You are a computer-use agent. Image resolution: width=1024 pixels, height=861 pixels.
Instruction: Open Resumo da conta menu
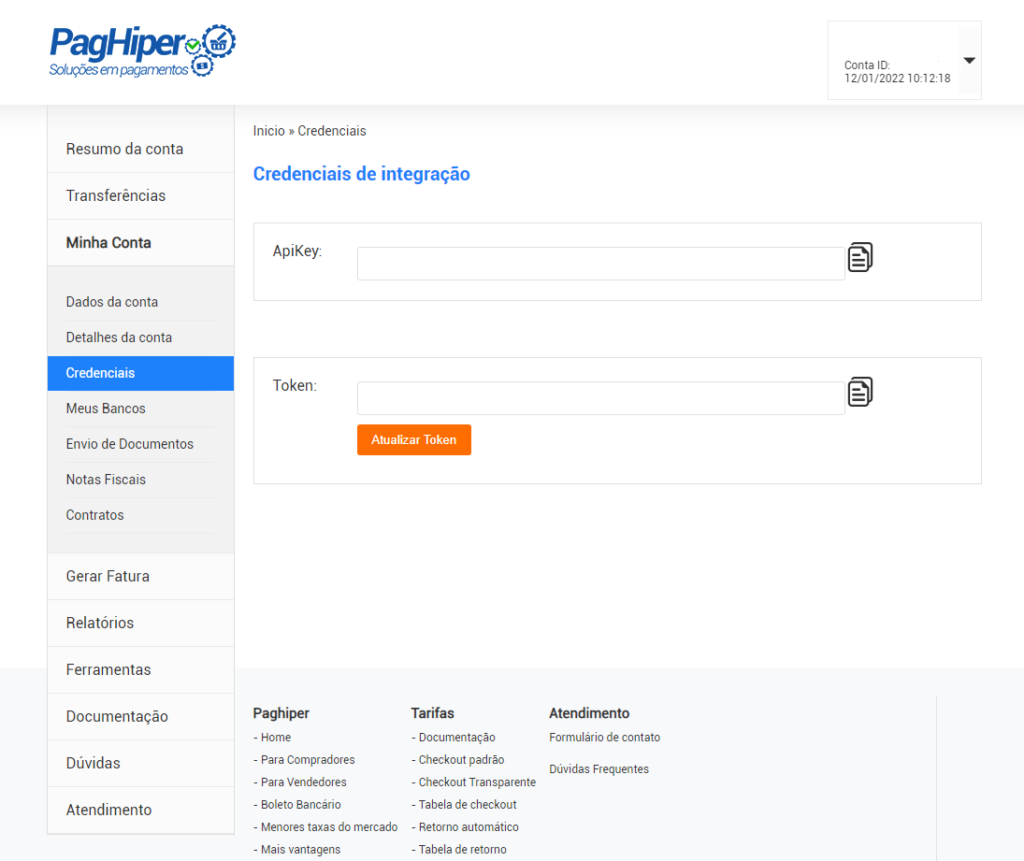click(141, 149)
